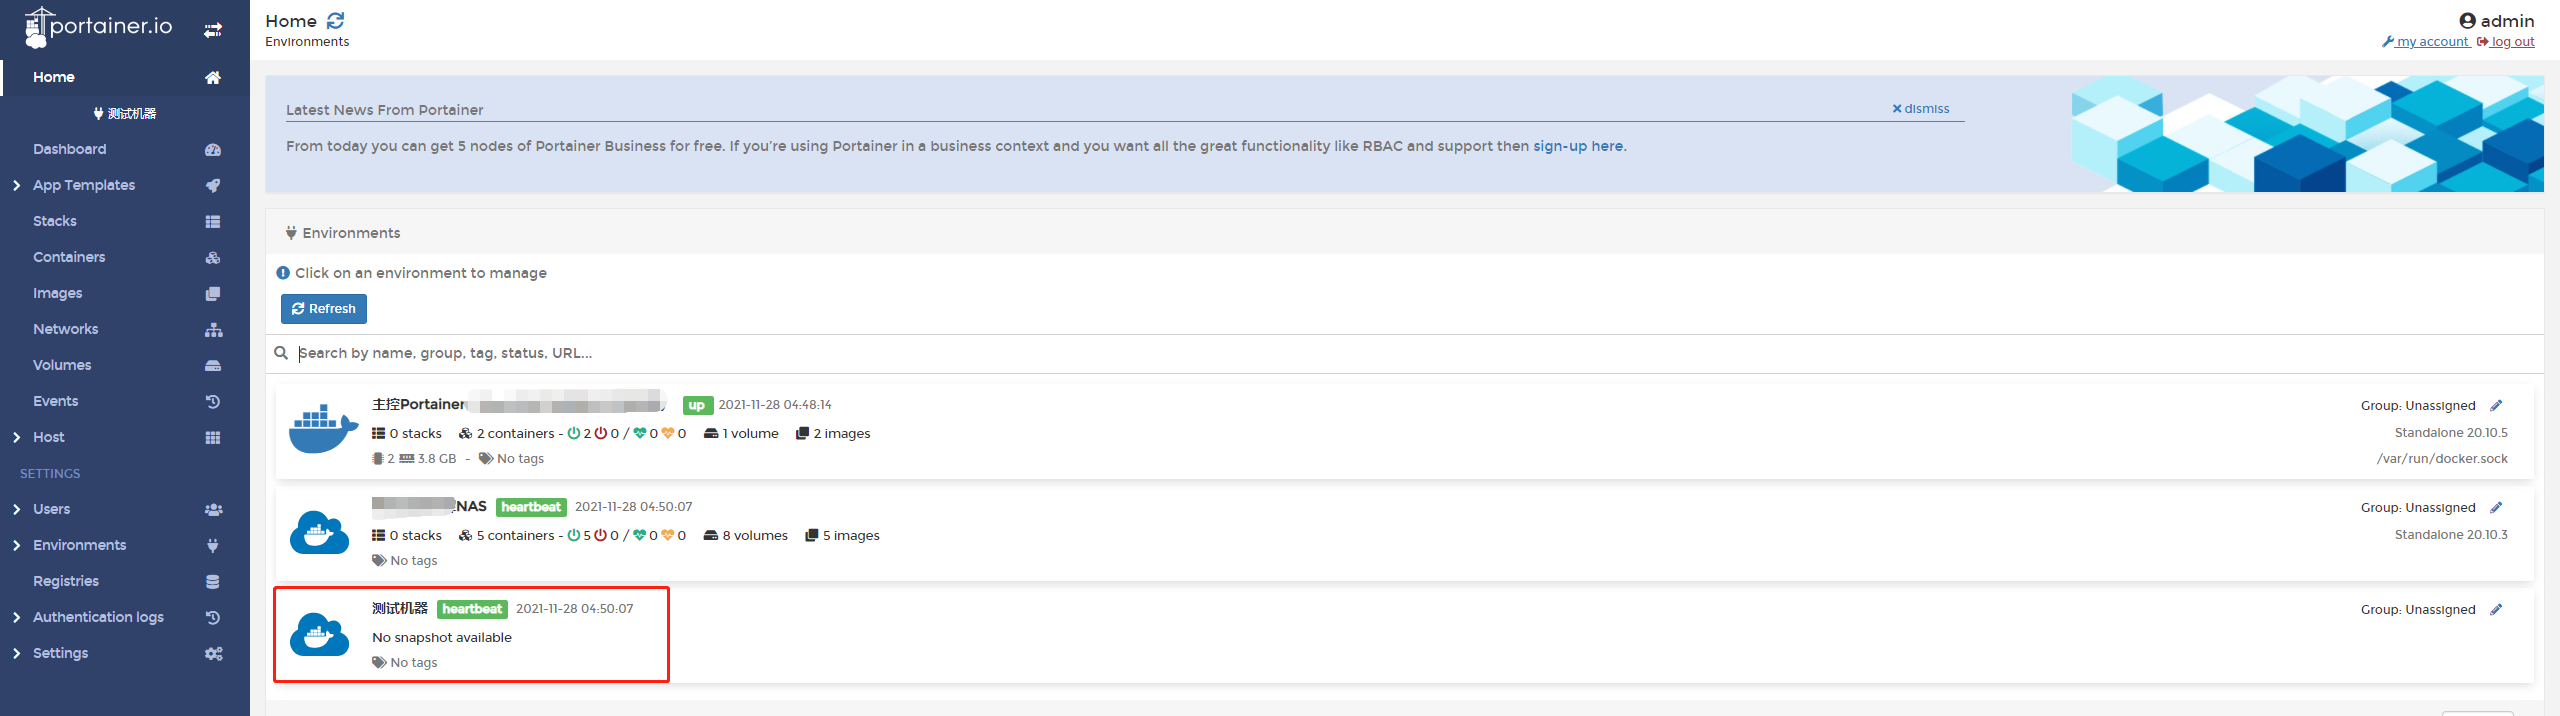Click the cloud Docker icon of NAS environment
The image size is (2560, 716).
(320, 532)
